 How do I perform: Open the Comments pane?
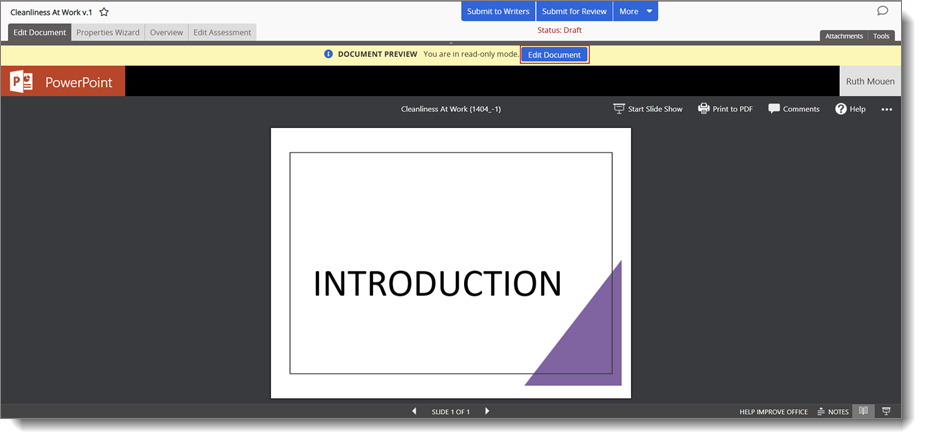(793, 109)
